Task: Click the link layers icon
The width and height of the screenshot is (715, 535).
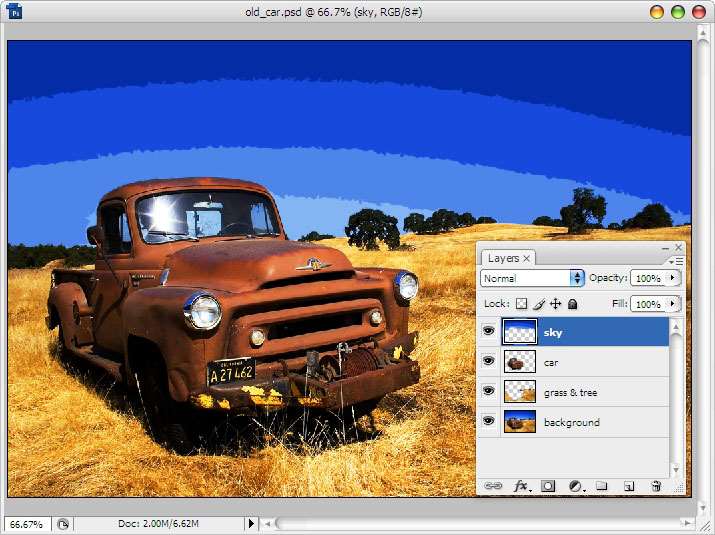Action: click(493, 486)
